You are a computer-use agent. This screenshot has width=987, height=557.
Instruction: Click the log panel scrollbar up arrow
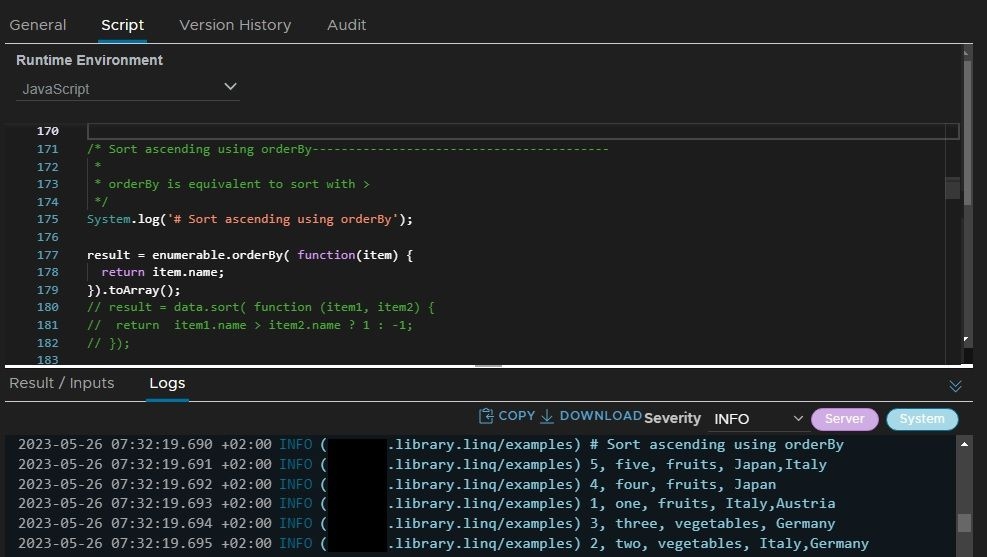pos(964,444)
